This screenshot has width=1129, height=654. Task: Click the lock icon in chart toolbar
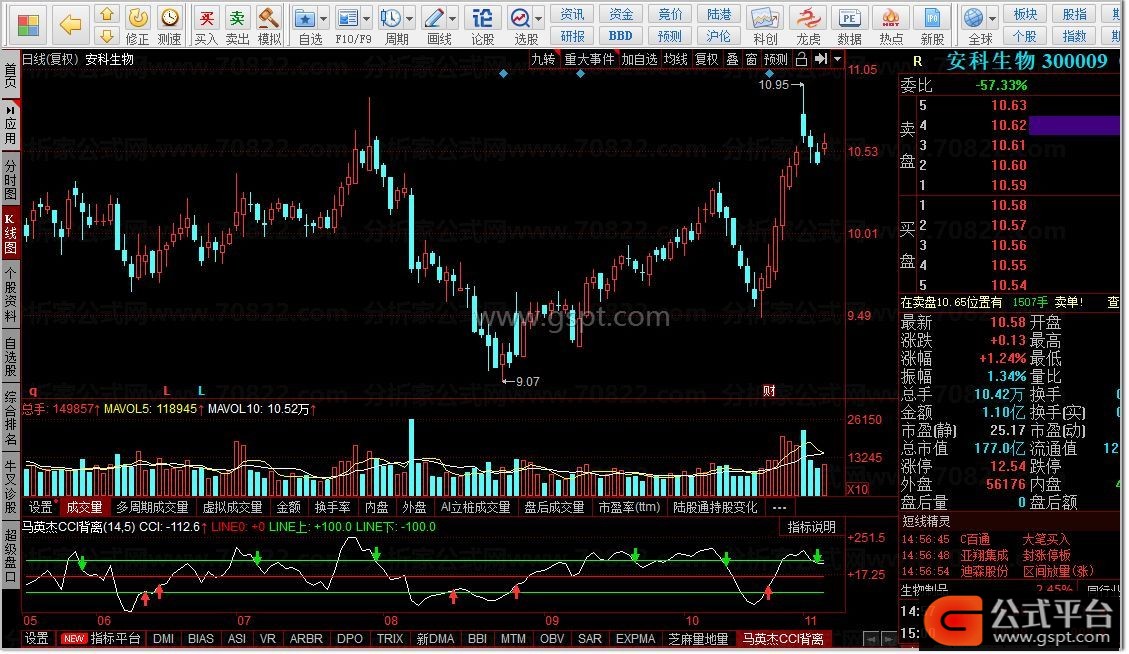(x=801, y=60)
